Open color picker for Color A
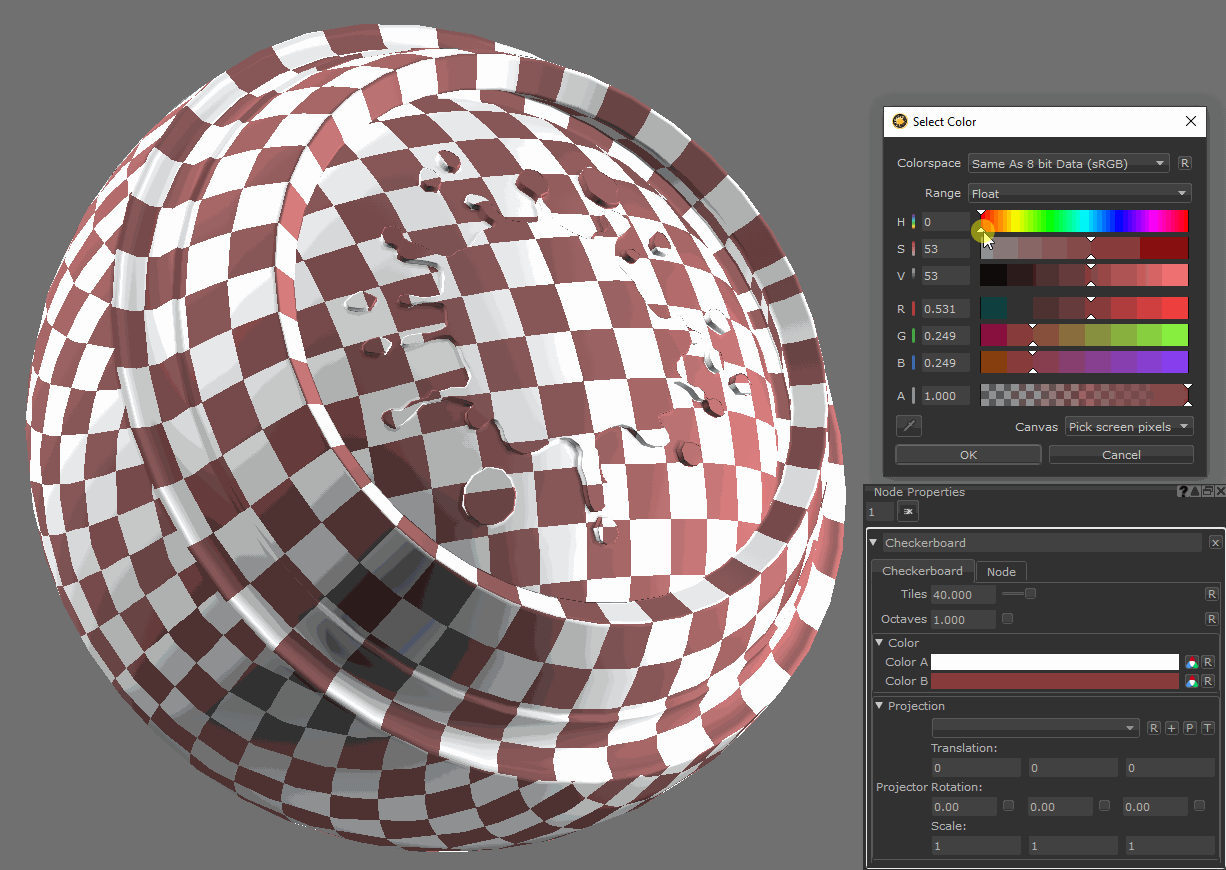 pyautogui.click(x=1191, y=662)
